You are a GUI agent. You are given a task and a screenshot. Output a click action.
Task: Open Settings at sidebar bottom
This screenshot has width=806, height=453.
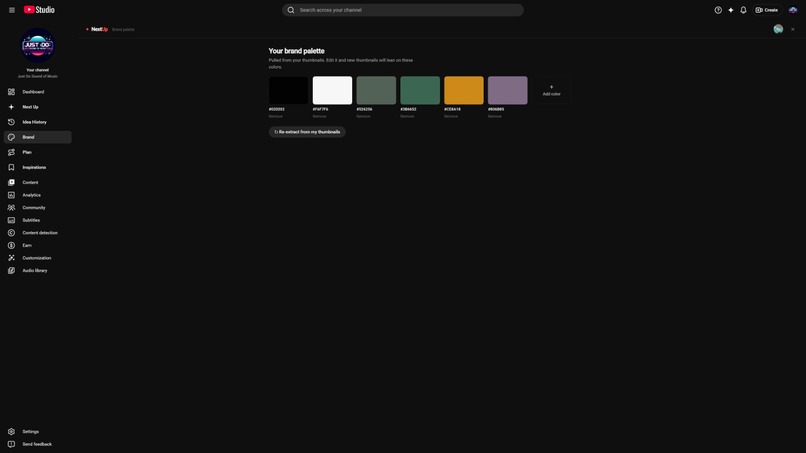(38, 431)
